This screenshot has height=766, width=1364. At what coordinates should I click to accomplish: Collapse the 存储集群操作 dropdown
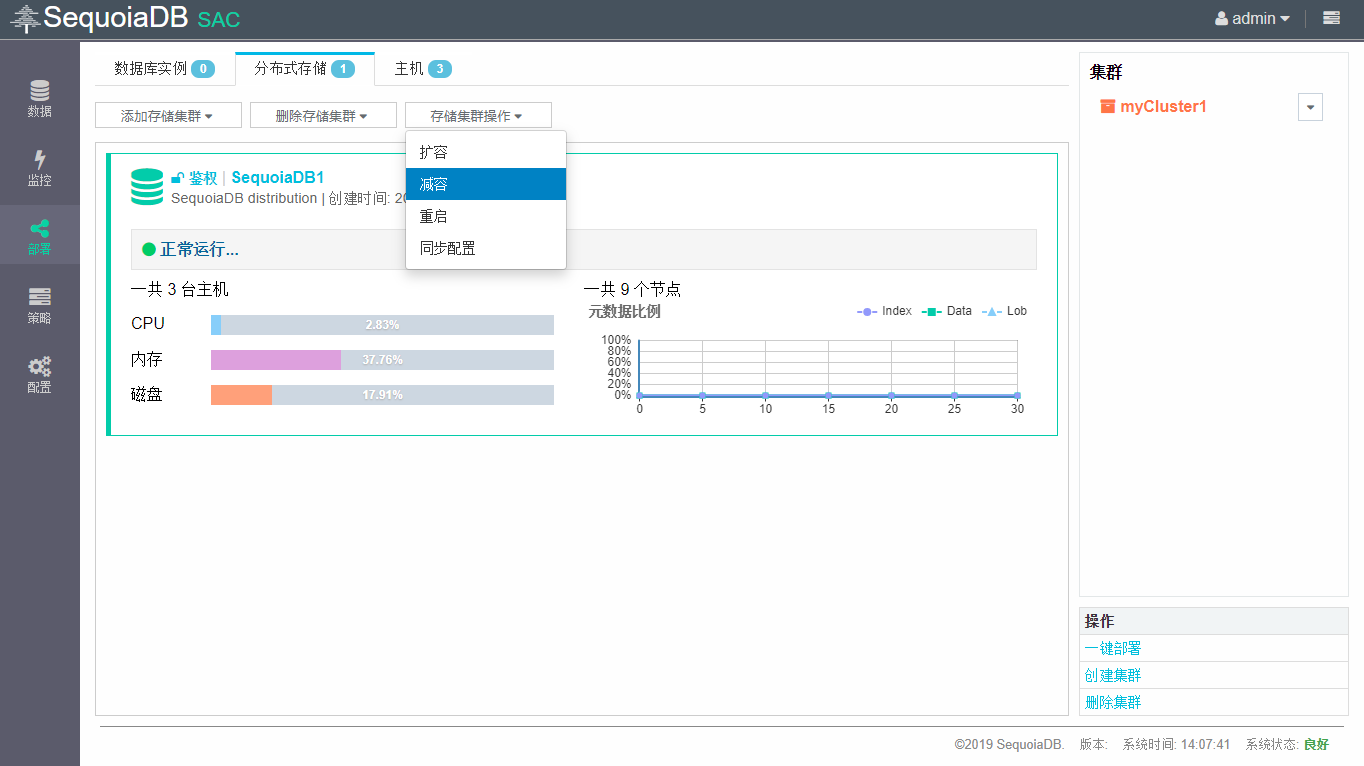tap(478, 116)
